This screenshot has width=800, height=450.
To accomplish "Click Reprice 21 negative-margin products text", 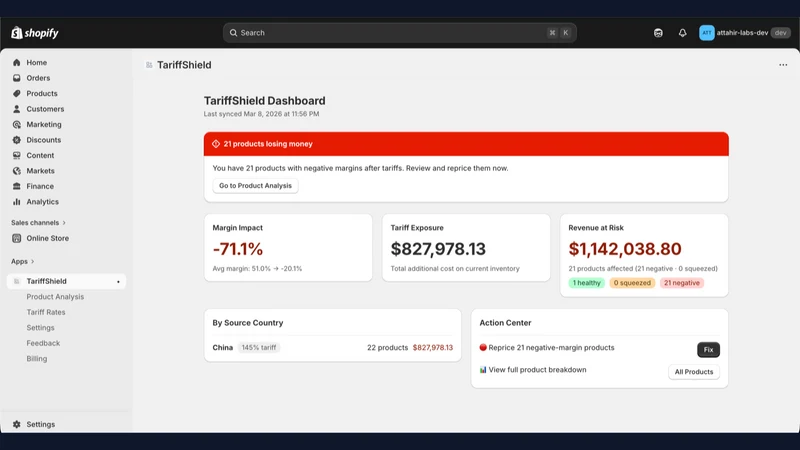I will click(551, 347).
